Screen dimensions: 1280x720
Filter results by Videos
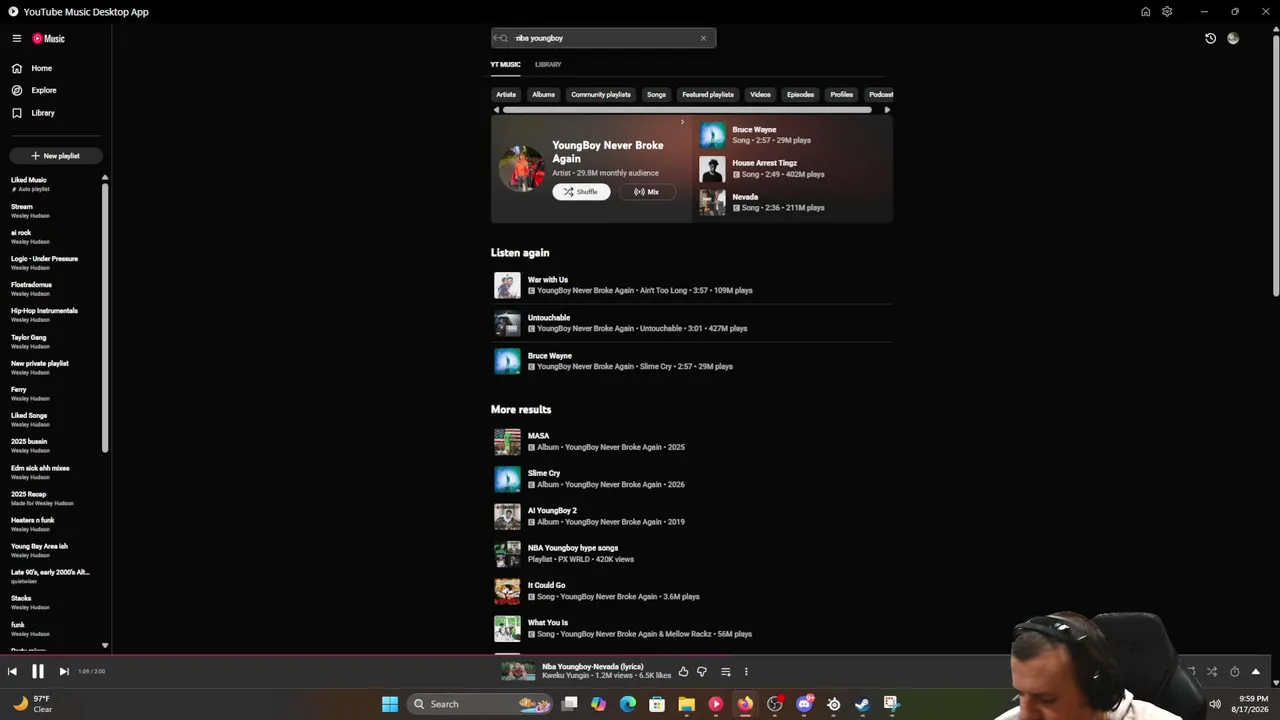coord(760,95)
